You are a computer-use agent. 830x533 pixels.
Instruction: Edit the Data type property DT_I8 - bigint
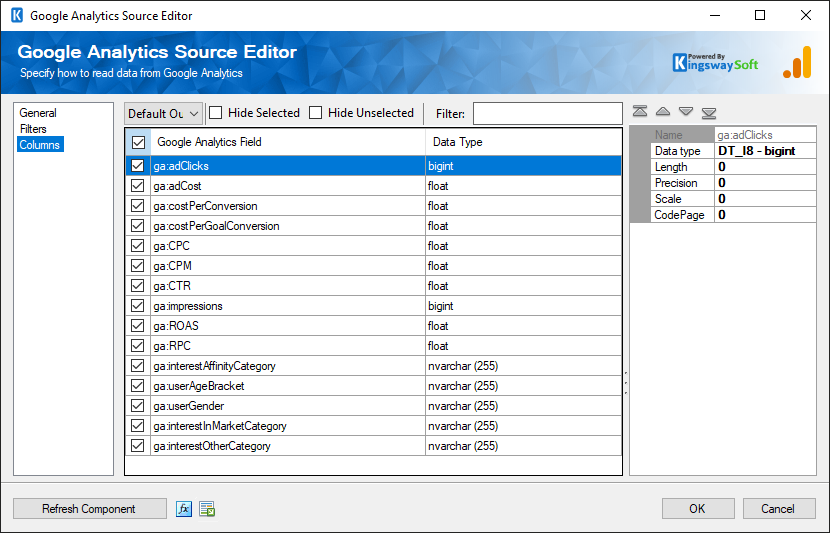point(765,151)
